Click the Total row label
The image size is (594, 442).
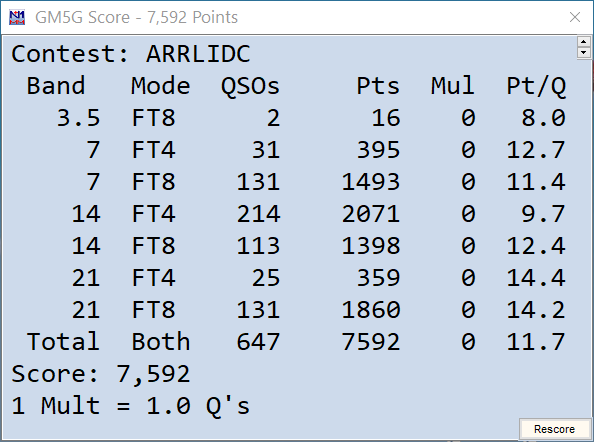point(63,342)
